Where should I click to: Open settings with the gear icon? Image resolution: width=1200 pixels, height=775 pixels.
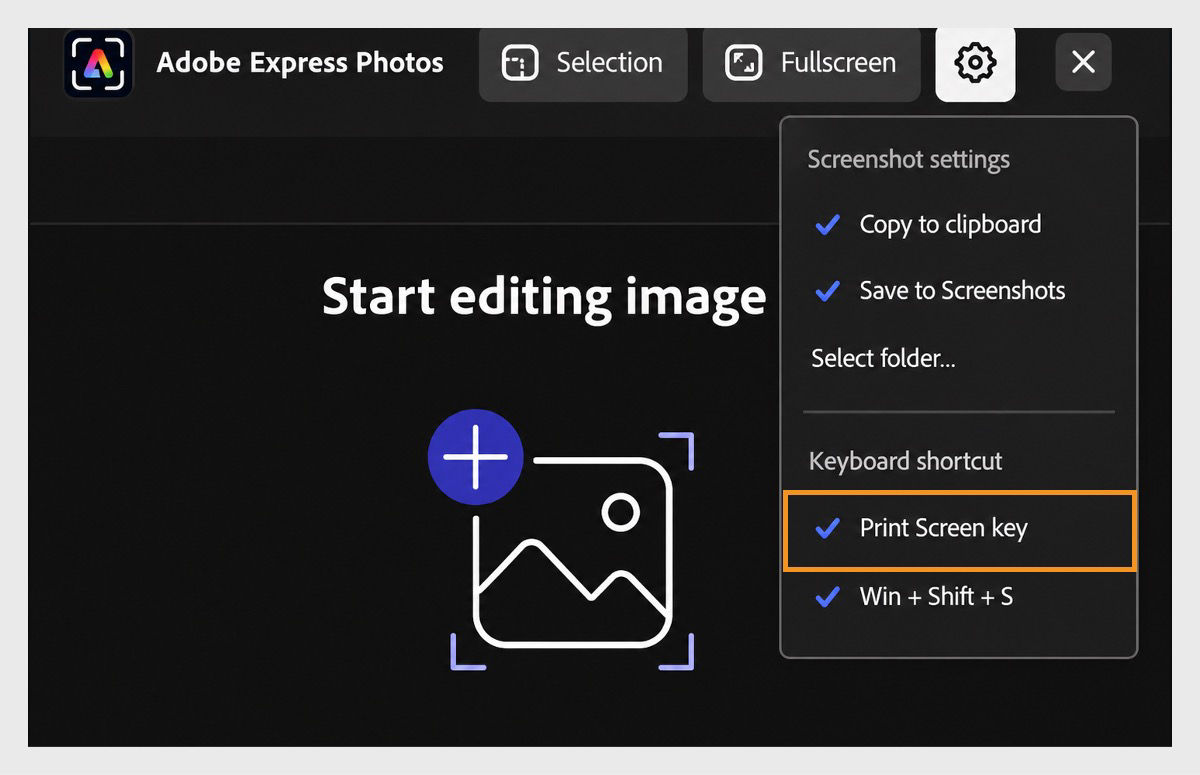point(975,63)
